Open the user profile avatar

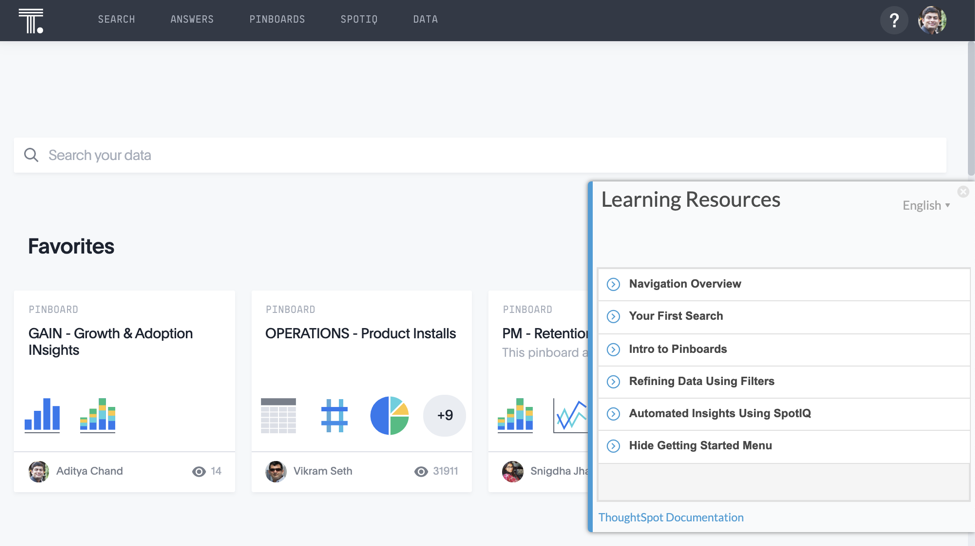pyautogui.click(x=932, y=21)
